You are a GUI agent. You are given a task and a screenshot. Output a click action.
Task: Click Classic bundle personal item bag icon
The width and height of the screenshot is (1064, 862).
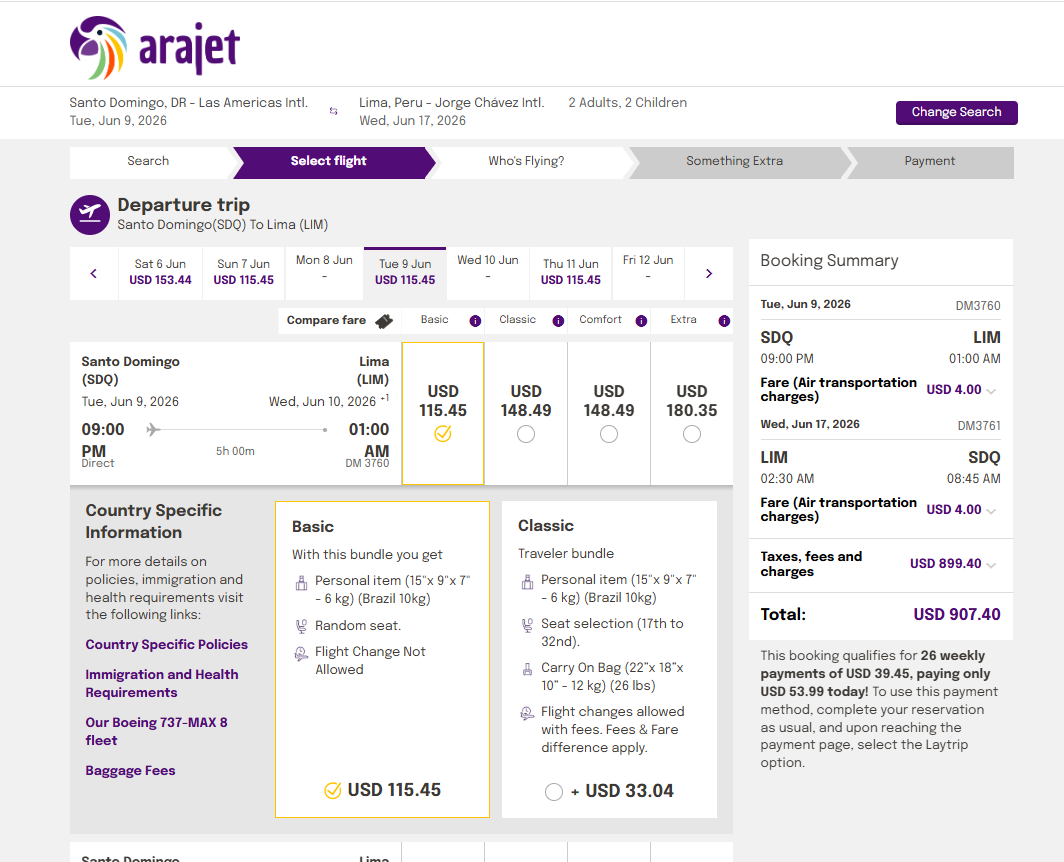[527, 582]
